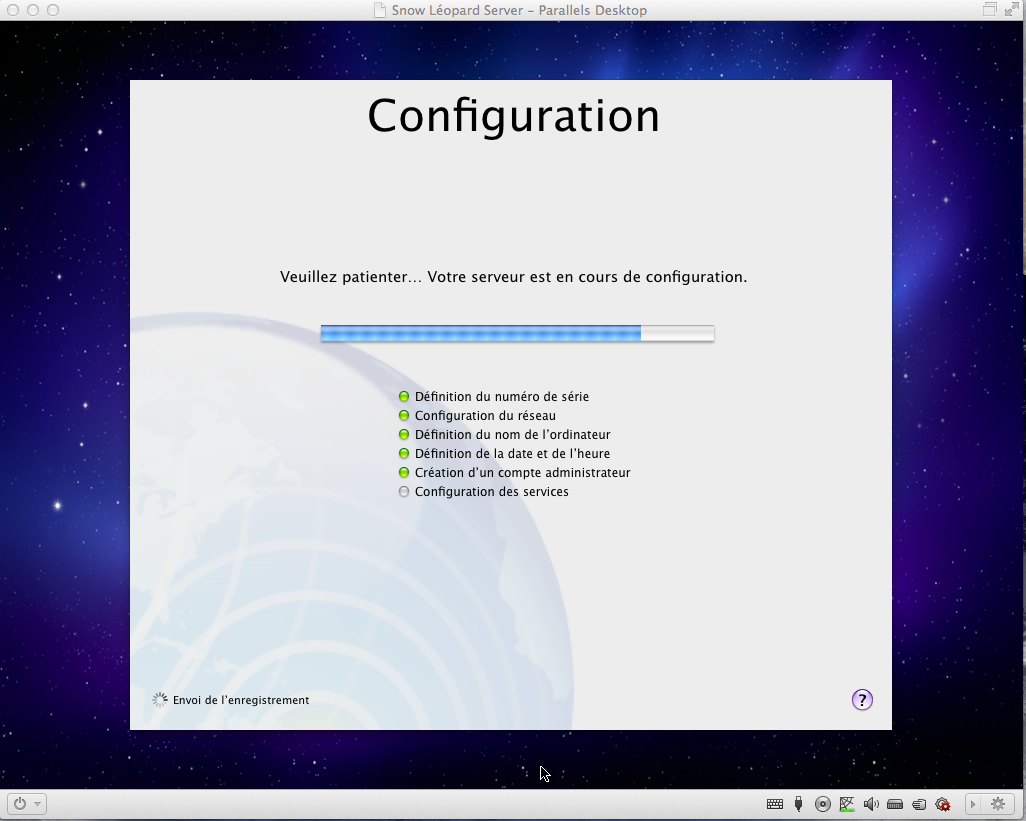Image resolution: width=1026 pixels, height=821 pixels.
Task: Open the power options dropdown arrow
Action: (x=38, y=804)
